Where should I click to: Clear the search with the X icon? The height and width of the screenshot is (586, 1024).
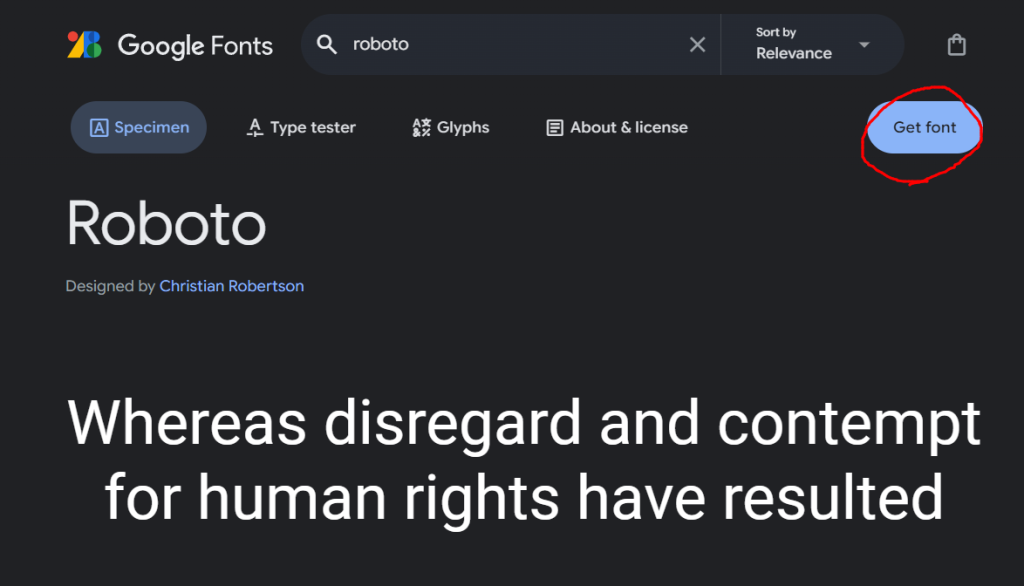point(697,44)
